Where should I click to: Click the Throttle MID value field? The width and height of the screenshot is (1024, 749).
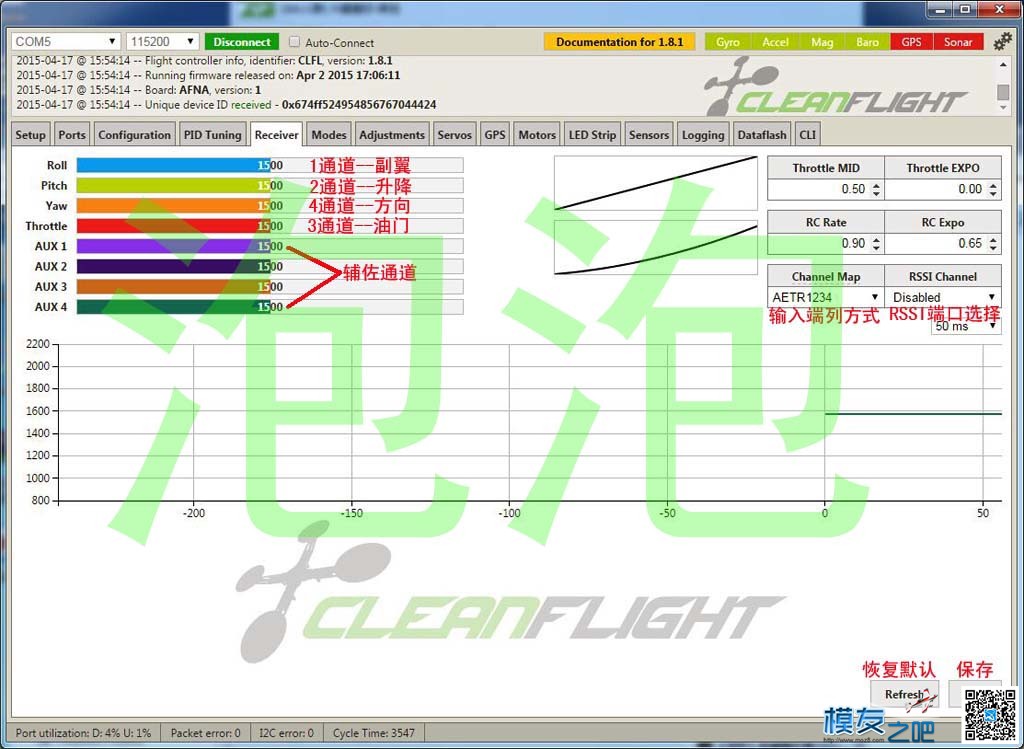(x=825, y=189)
